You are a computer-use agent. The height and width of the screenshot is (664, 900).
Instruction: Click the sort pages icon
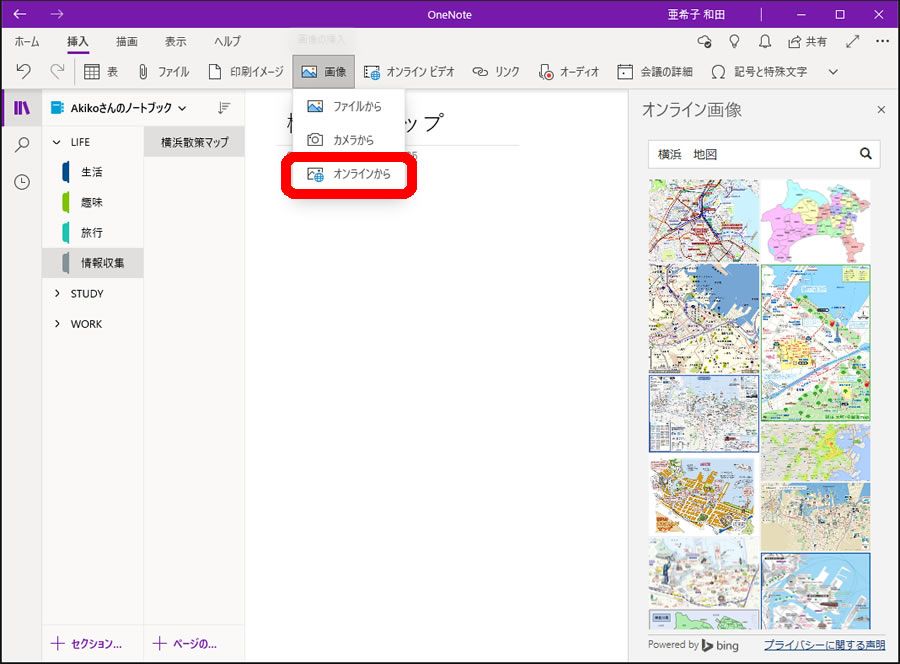[224, 108]
